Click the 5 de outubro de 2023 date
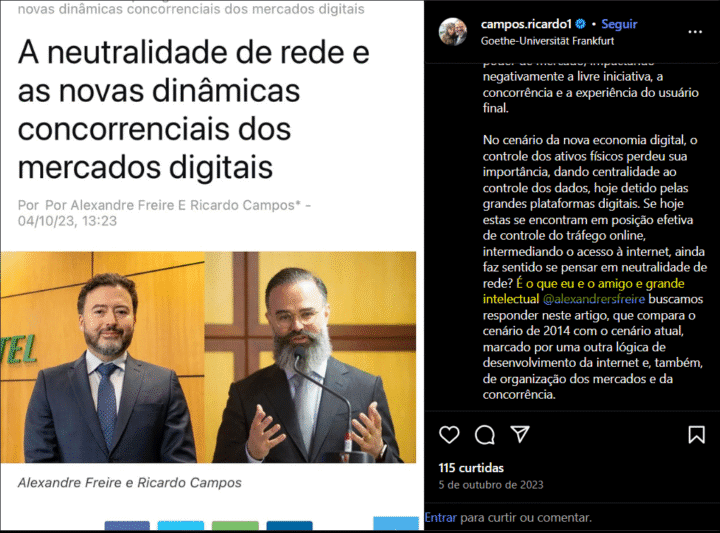720x533 pixels. coord(490,485)
